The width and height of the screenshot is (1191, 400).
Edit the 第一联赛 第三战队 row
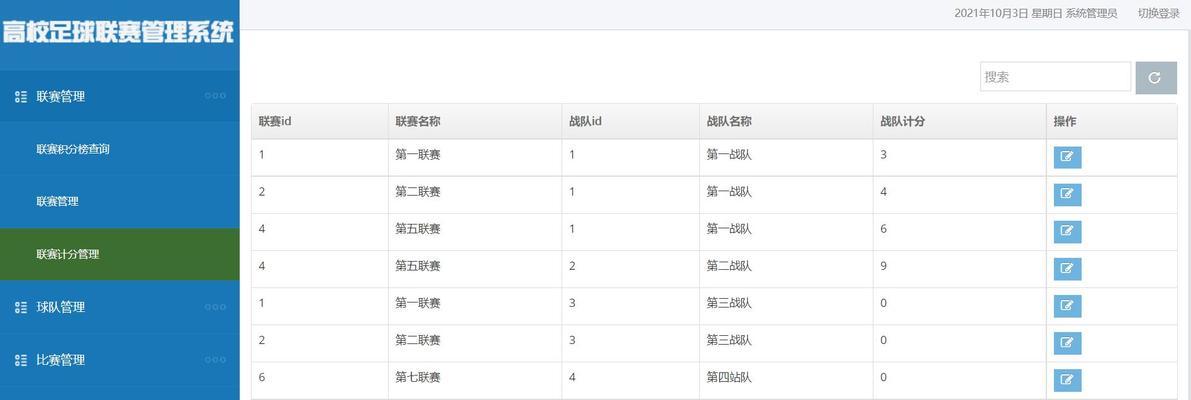point(1067,306)
